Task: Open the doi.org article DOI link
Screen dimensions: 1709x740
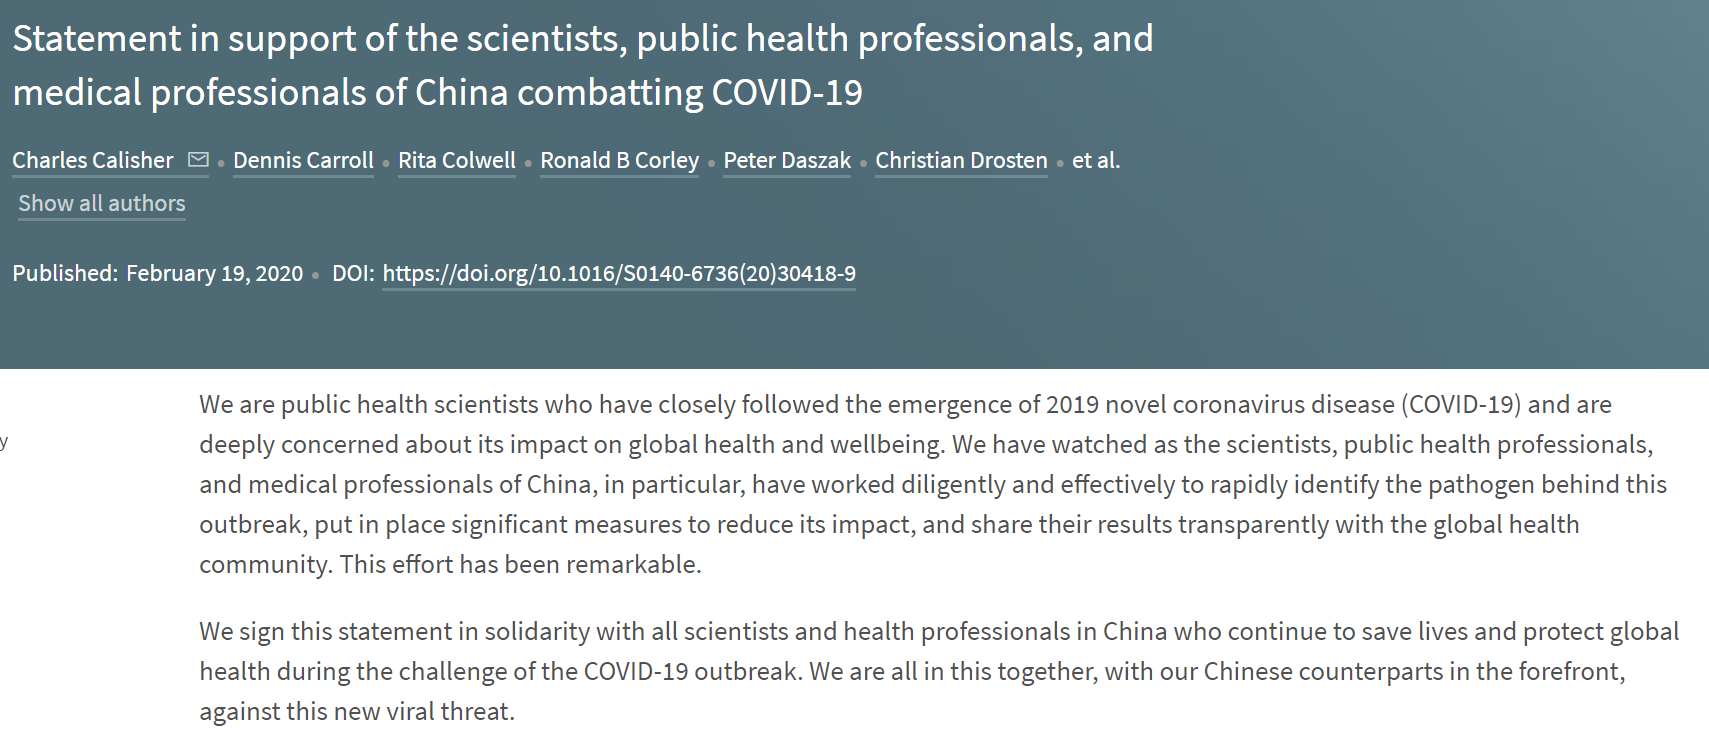Action: pyautogui.click(x=619, y=273)
